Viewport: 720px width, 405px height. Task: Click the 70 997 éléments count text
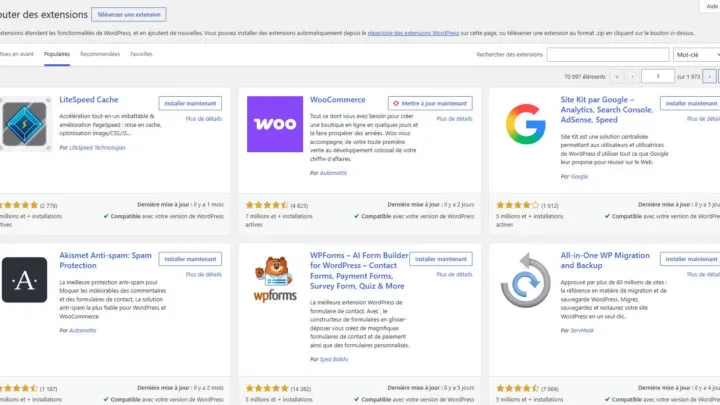pos(585,77)
